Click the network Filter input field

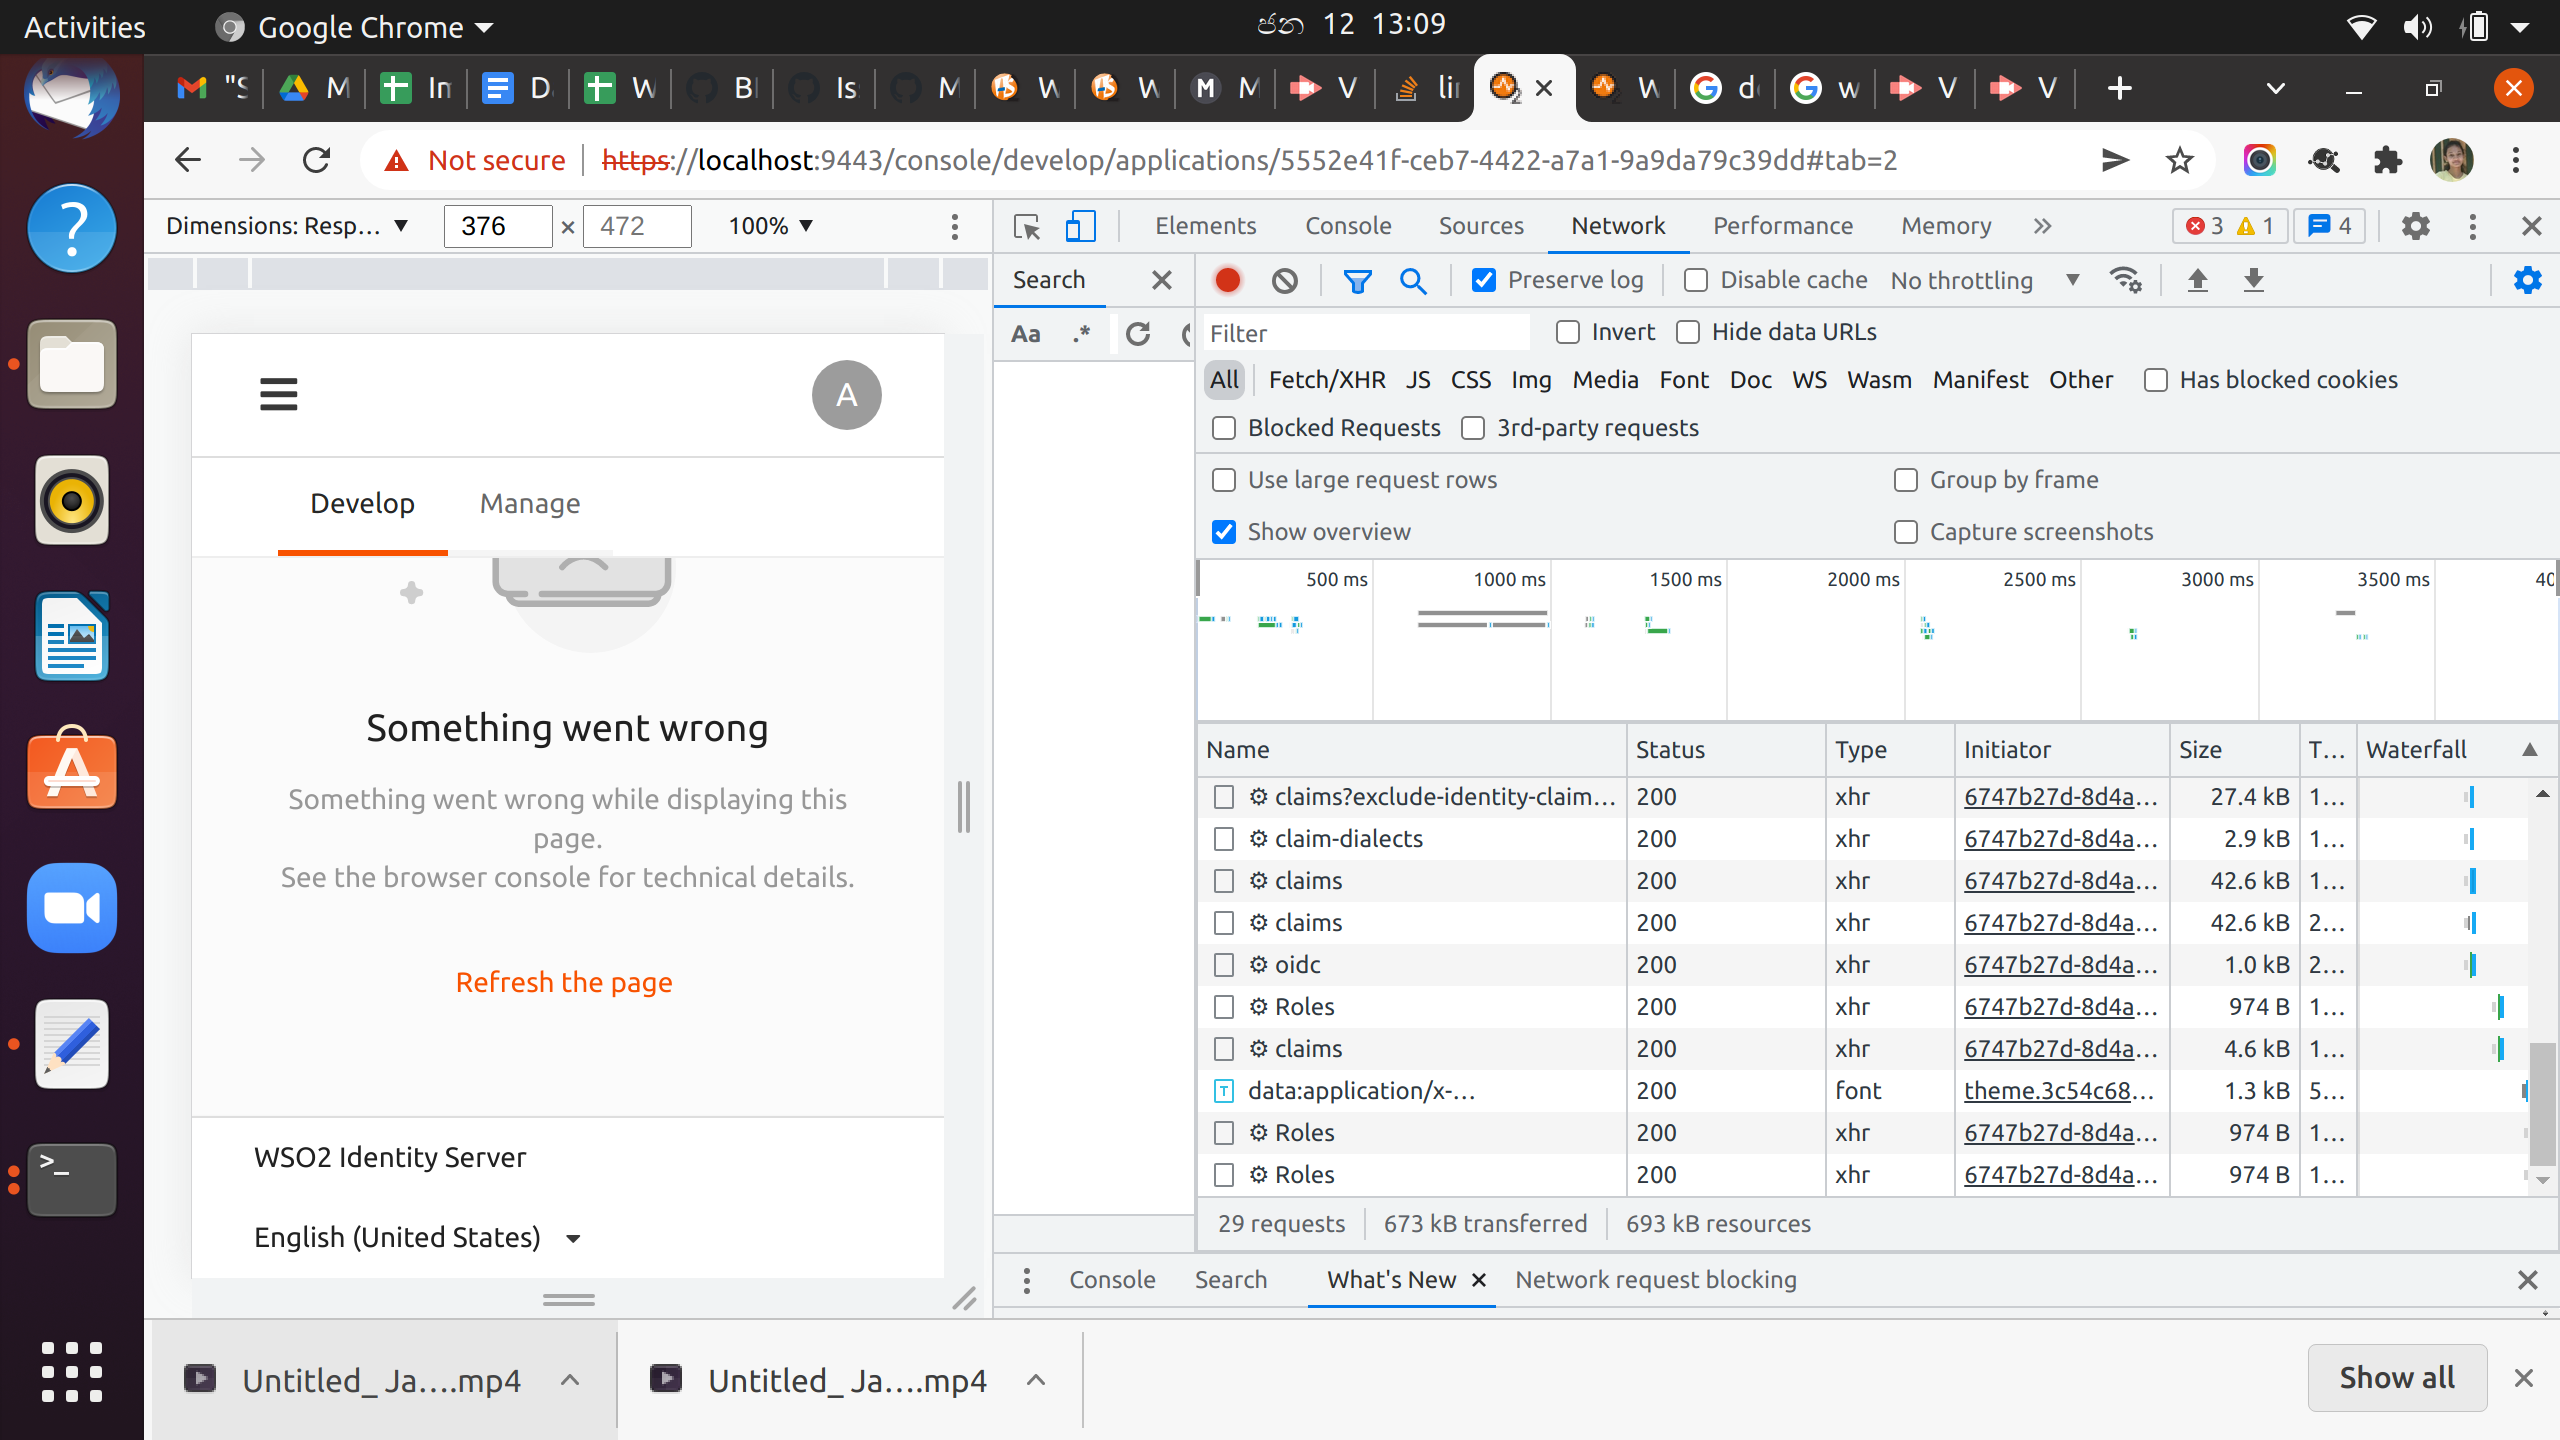[1364, 333]
